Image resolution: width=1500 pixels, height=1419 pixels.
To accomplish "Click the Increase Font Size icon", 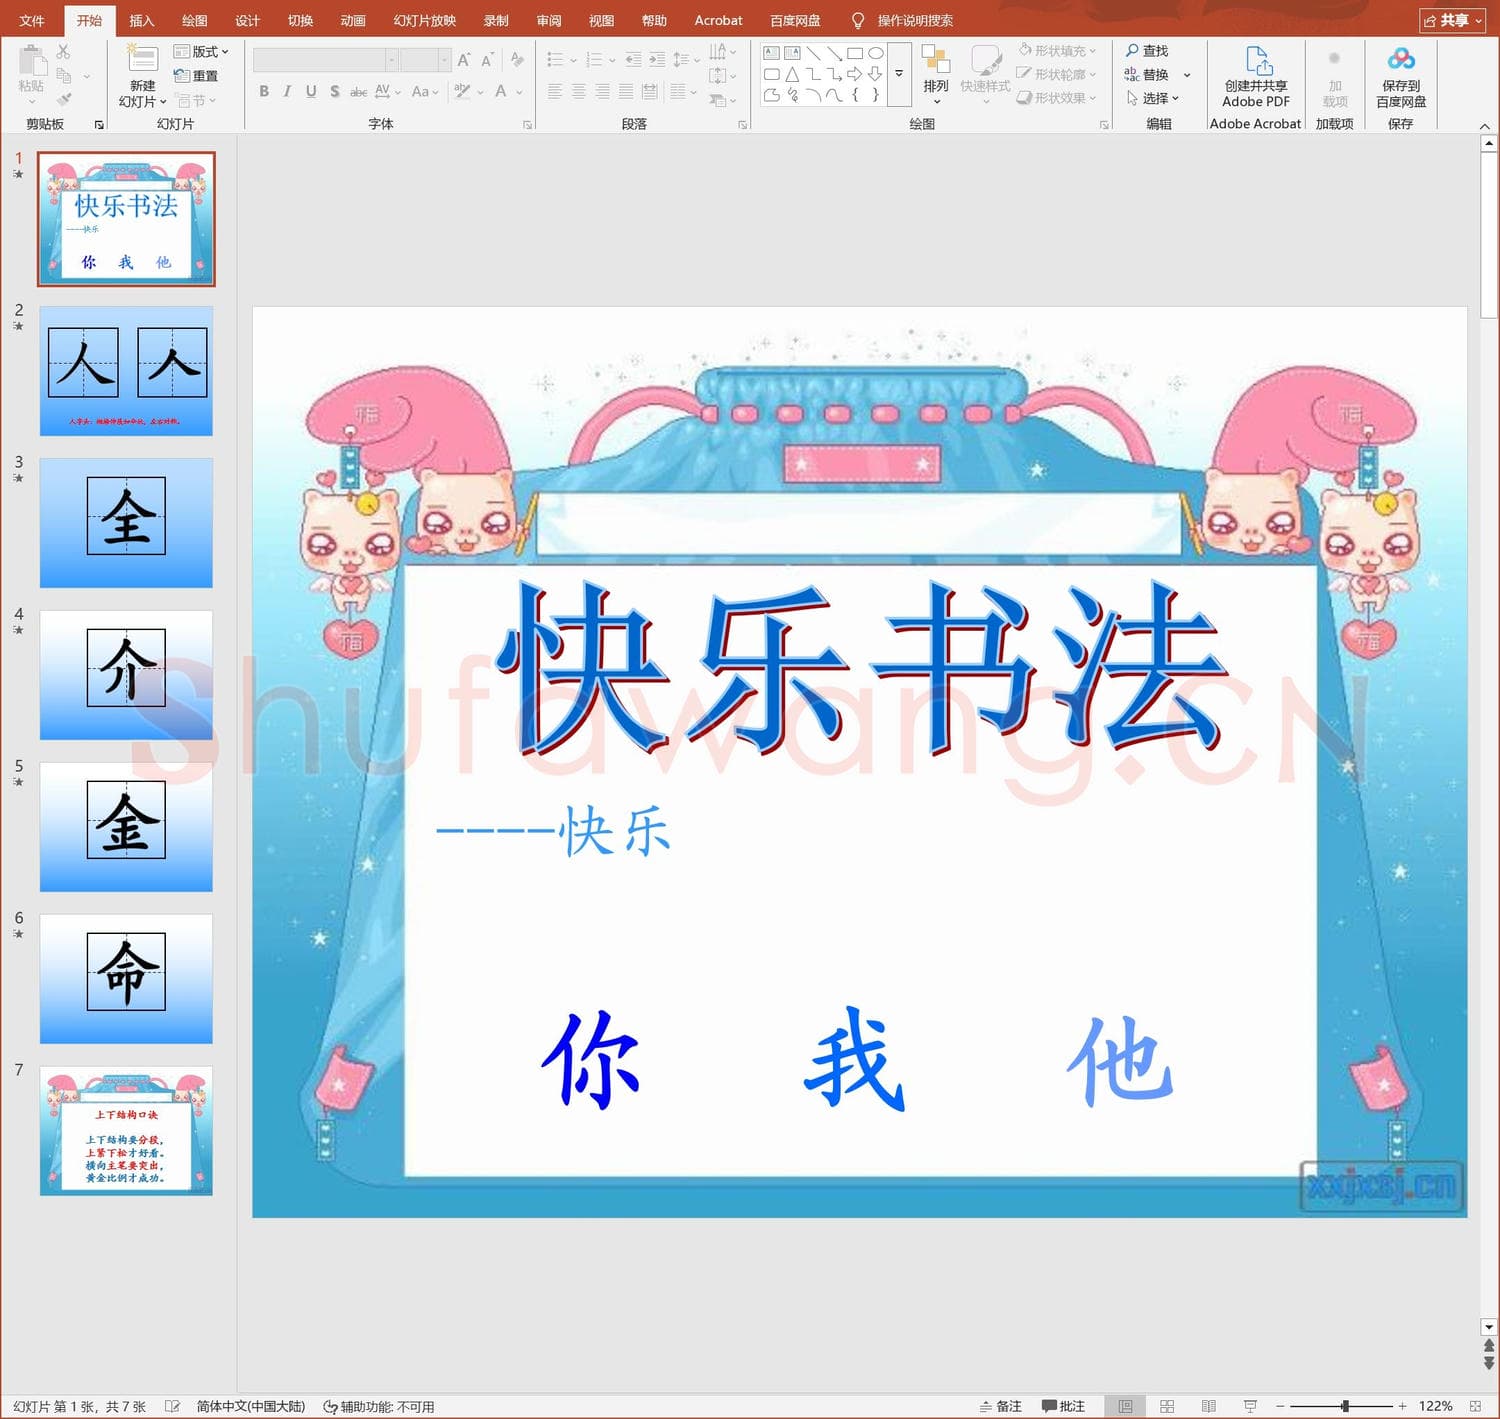I will 464,60.
